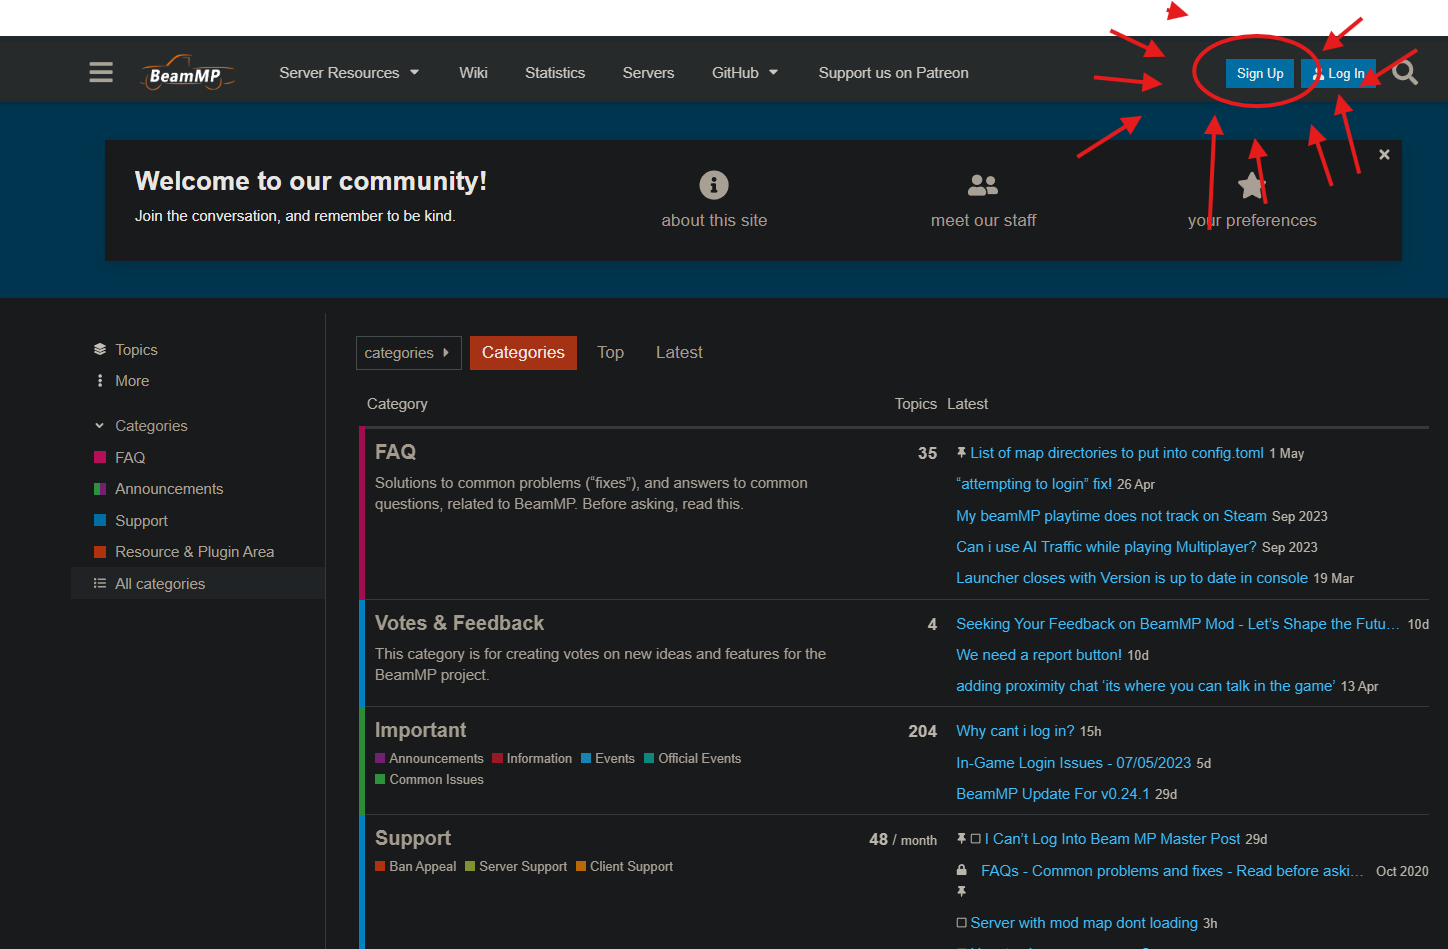Open topic We need a report button!

(x=1039, y=655)
